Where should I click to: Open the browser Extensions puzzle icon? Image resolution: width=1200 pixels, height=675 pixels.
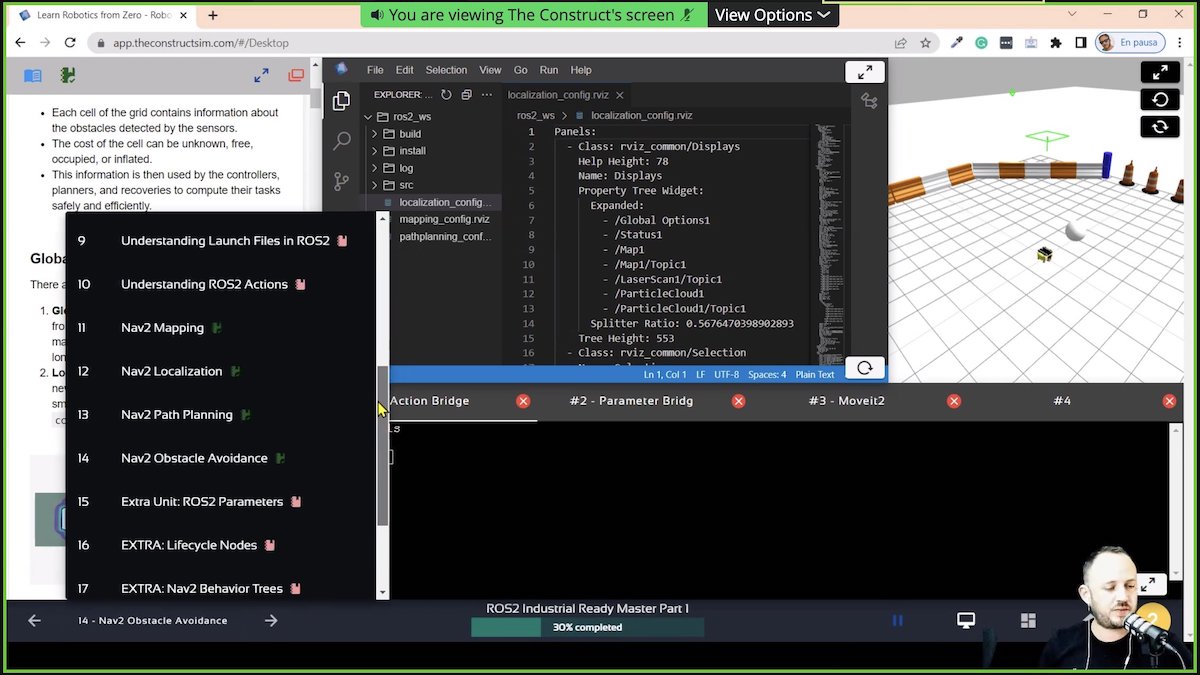[x=1056, y=43]
